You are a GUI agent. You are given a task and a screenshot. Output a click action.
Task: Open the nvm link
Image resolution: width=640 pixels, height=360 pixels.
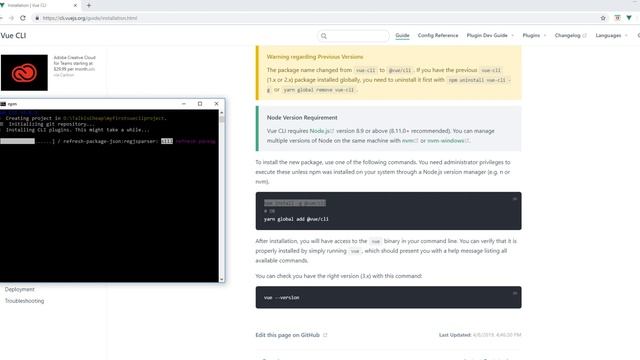pos(410,141)
